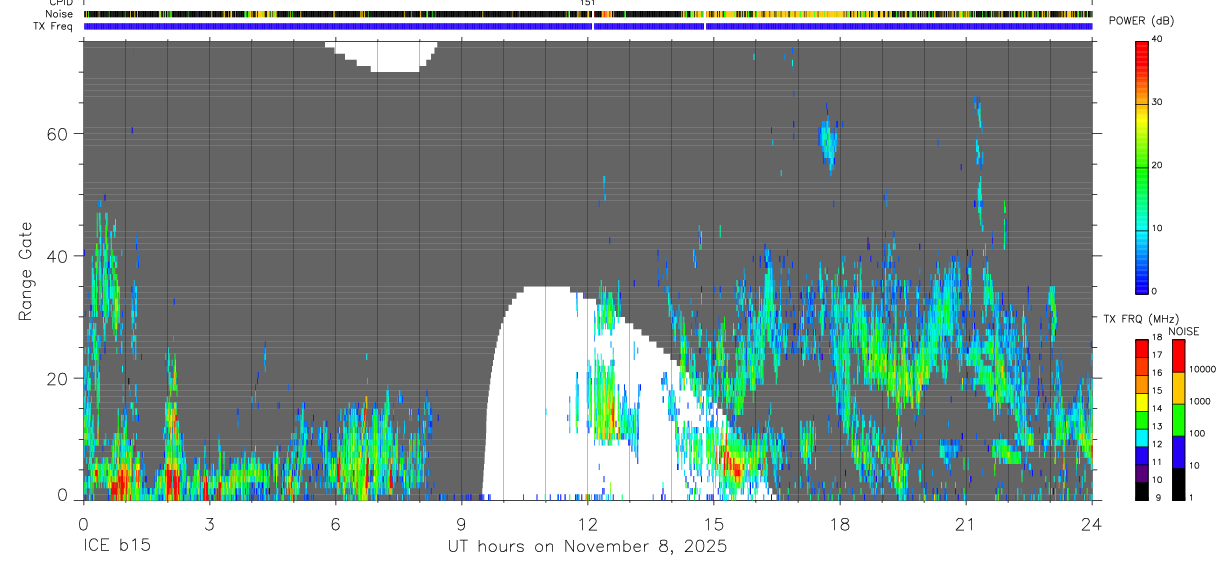1228x567 pixels.
Task: Pick the yellow 14–15 MHz swatch in TX FRQ legend
Action: click(1142, 402)
